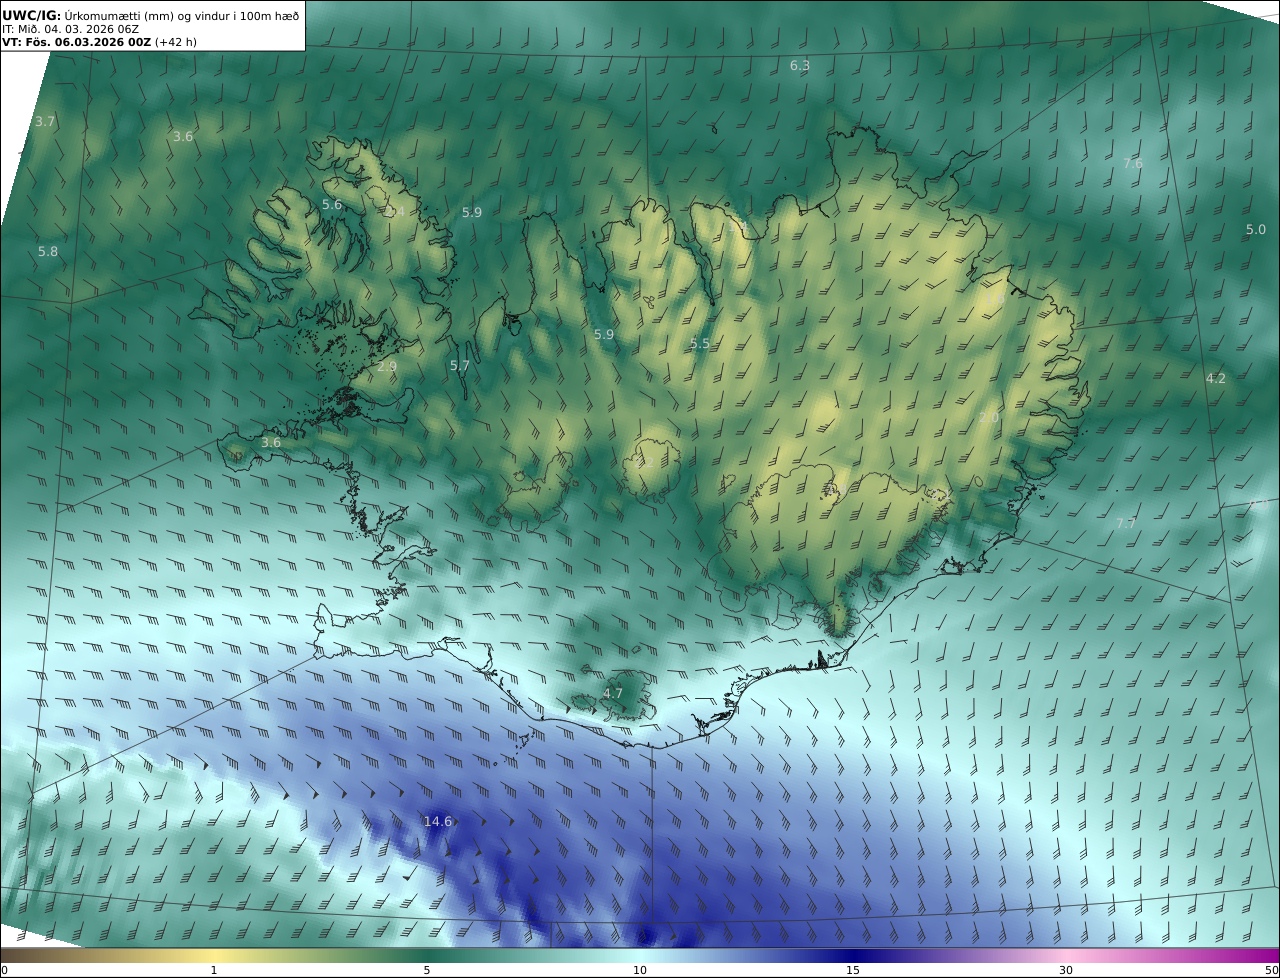Click the colorbar tick label 15
The width and height of the screenshot is (1280, 978).
coord(853,970)
